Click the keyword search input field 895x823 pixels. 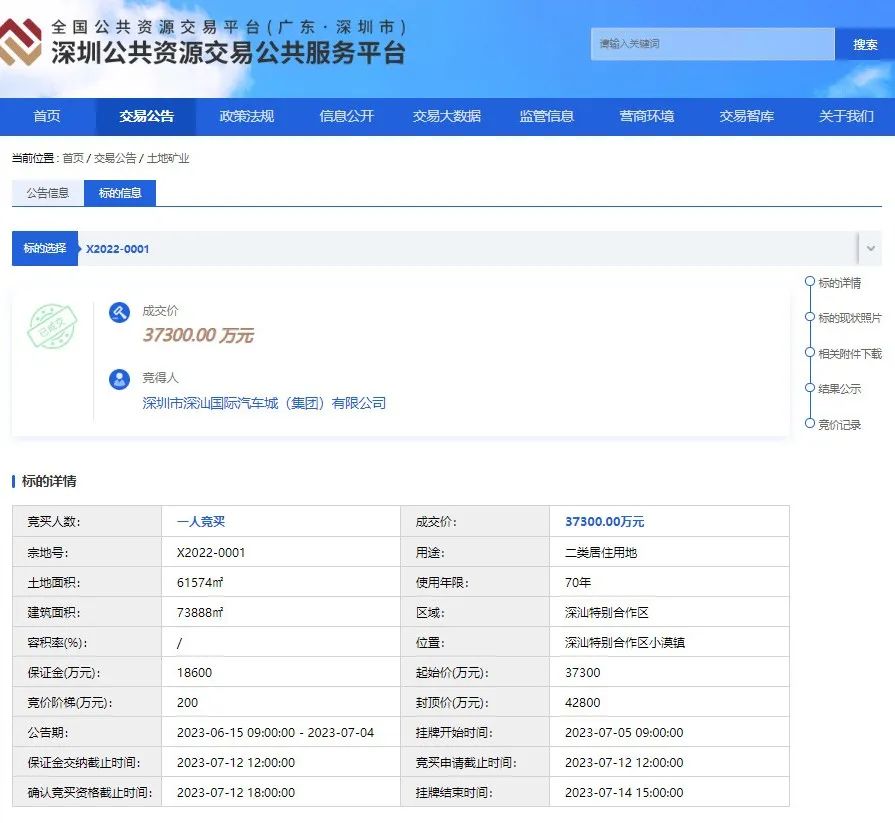point(711,44)
